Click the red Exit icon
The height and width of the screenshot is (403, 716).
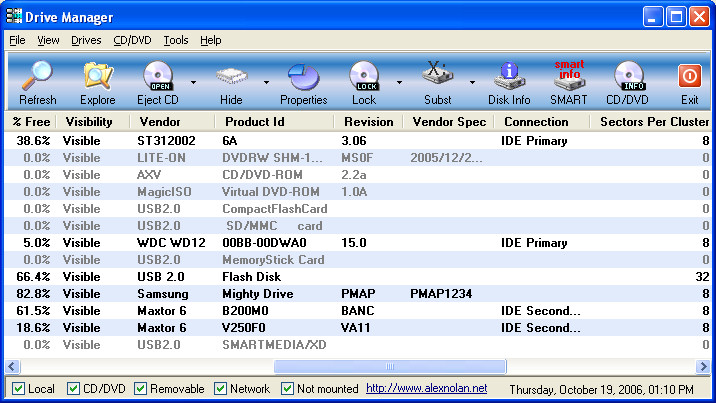click(690, 76)
